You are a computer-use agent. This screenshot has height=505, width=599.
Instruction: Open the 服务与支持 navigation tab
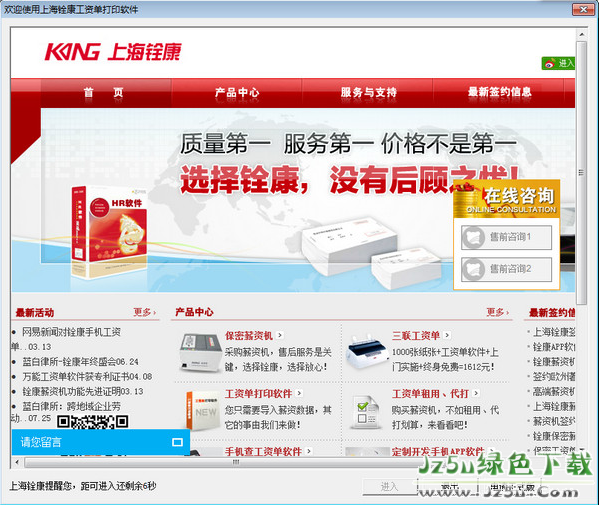pyautogui.click(x=368, y=92)
